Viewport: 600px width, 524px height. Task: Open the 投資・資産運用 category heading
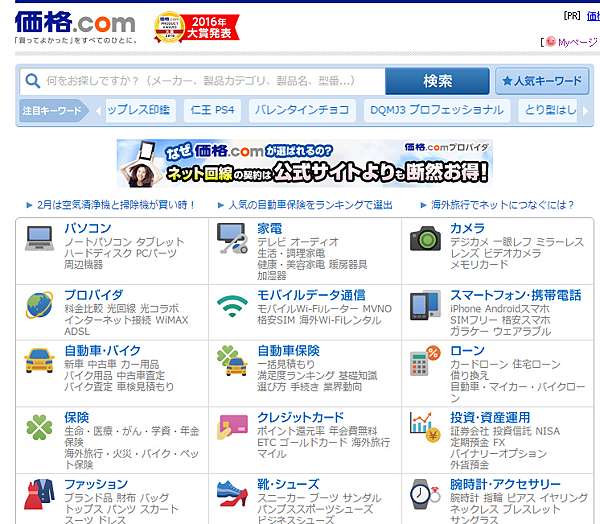pos(490,418)
